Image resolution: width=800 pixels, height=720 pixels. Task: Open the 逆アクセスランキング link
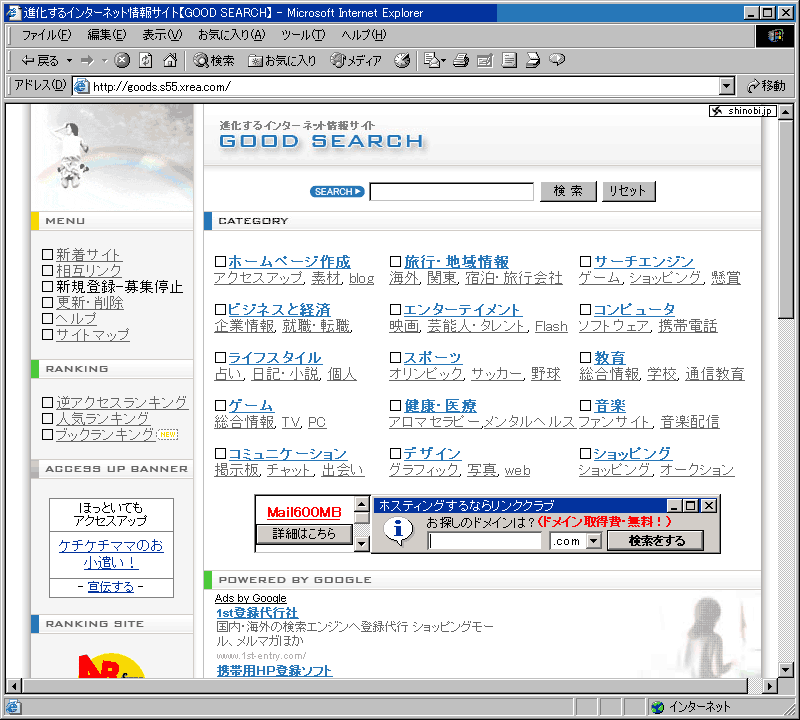click(x=122, y=403)
